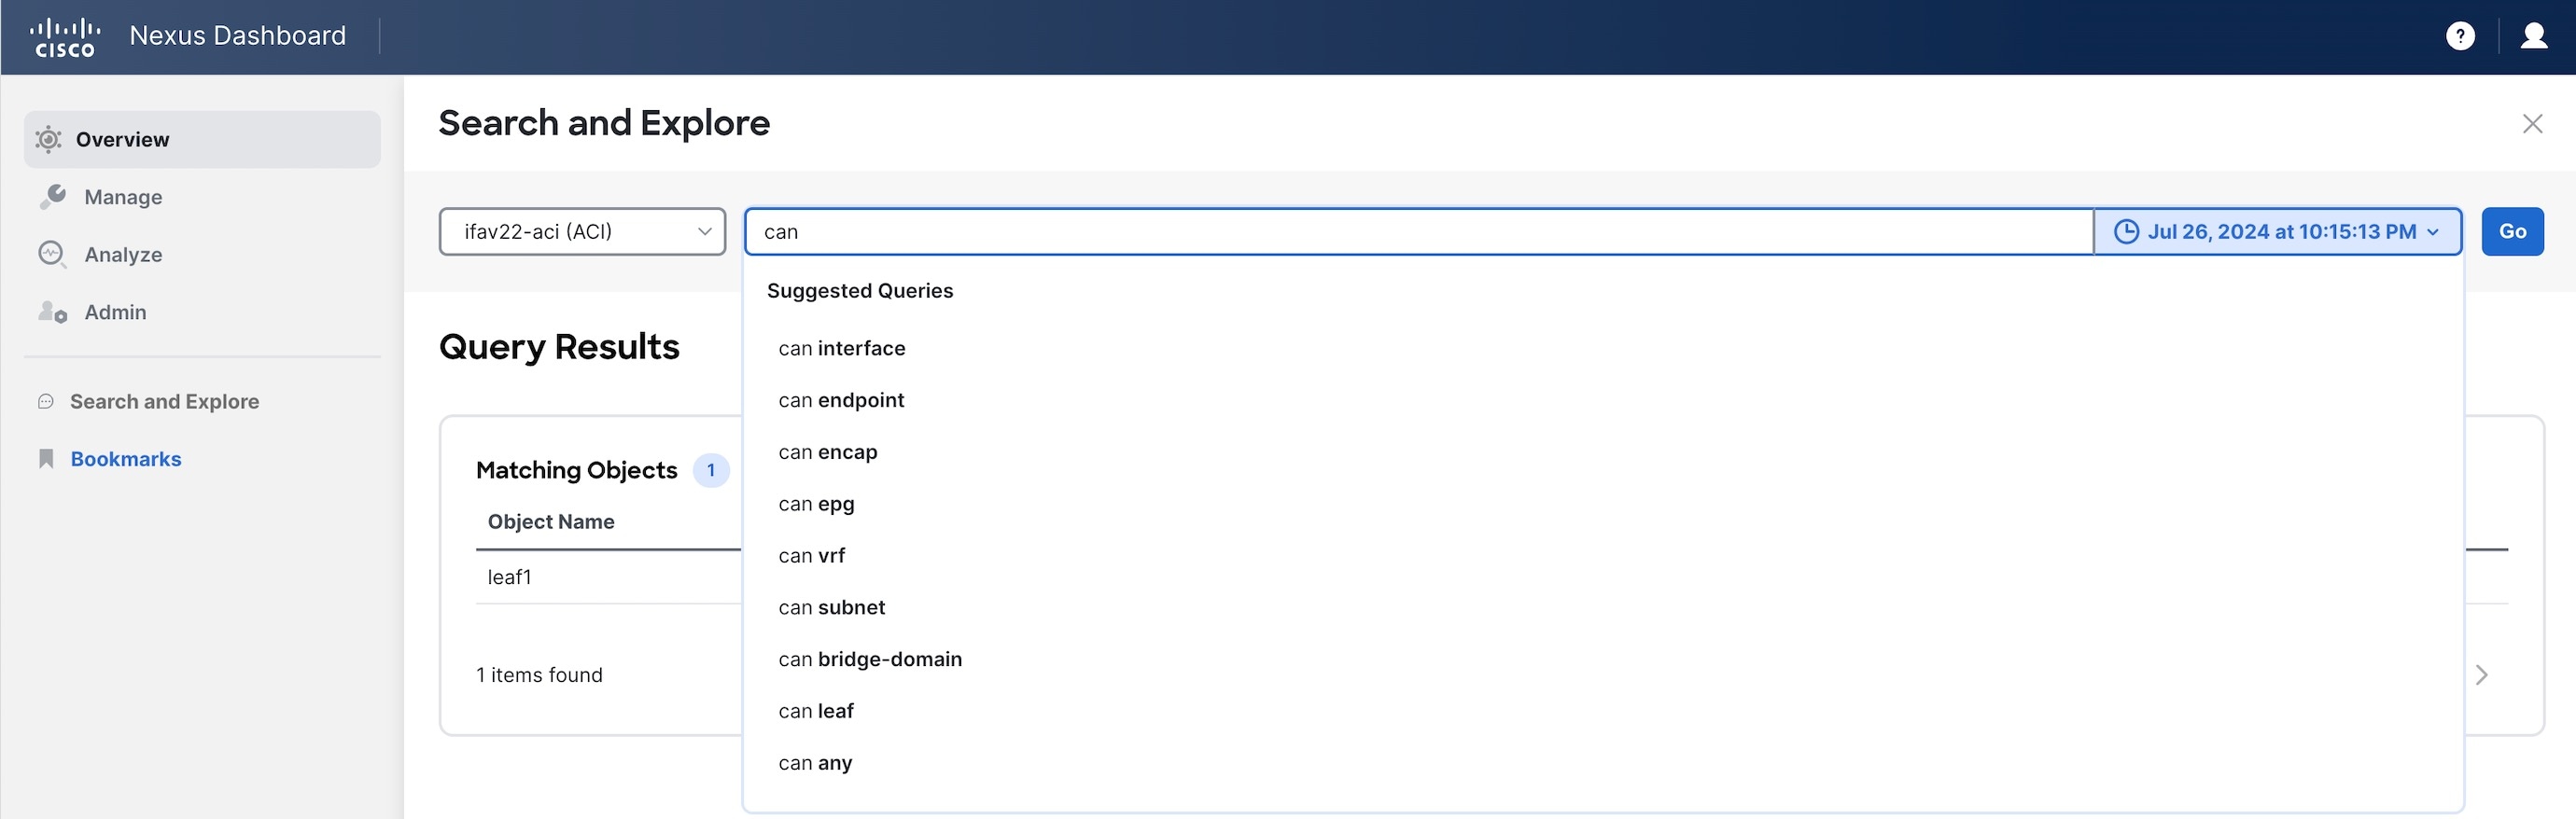Screen dimensions: 2576x819
Task: Select suggestion "can subnet"
Action: point(831,608)
